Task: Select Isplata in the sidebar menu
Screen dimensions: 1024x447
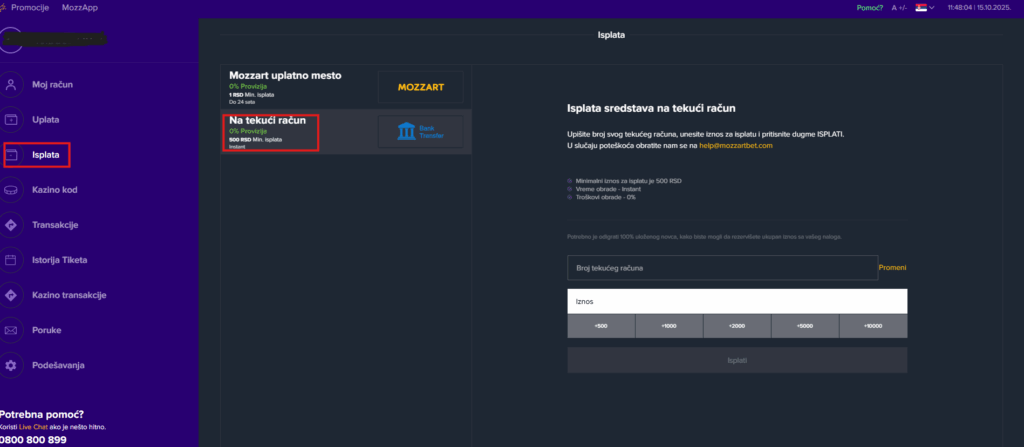Action: [x=46, y=155]
